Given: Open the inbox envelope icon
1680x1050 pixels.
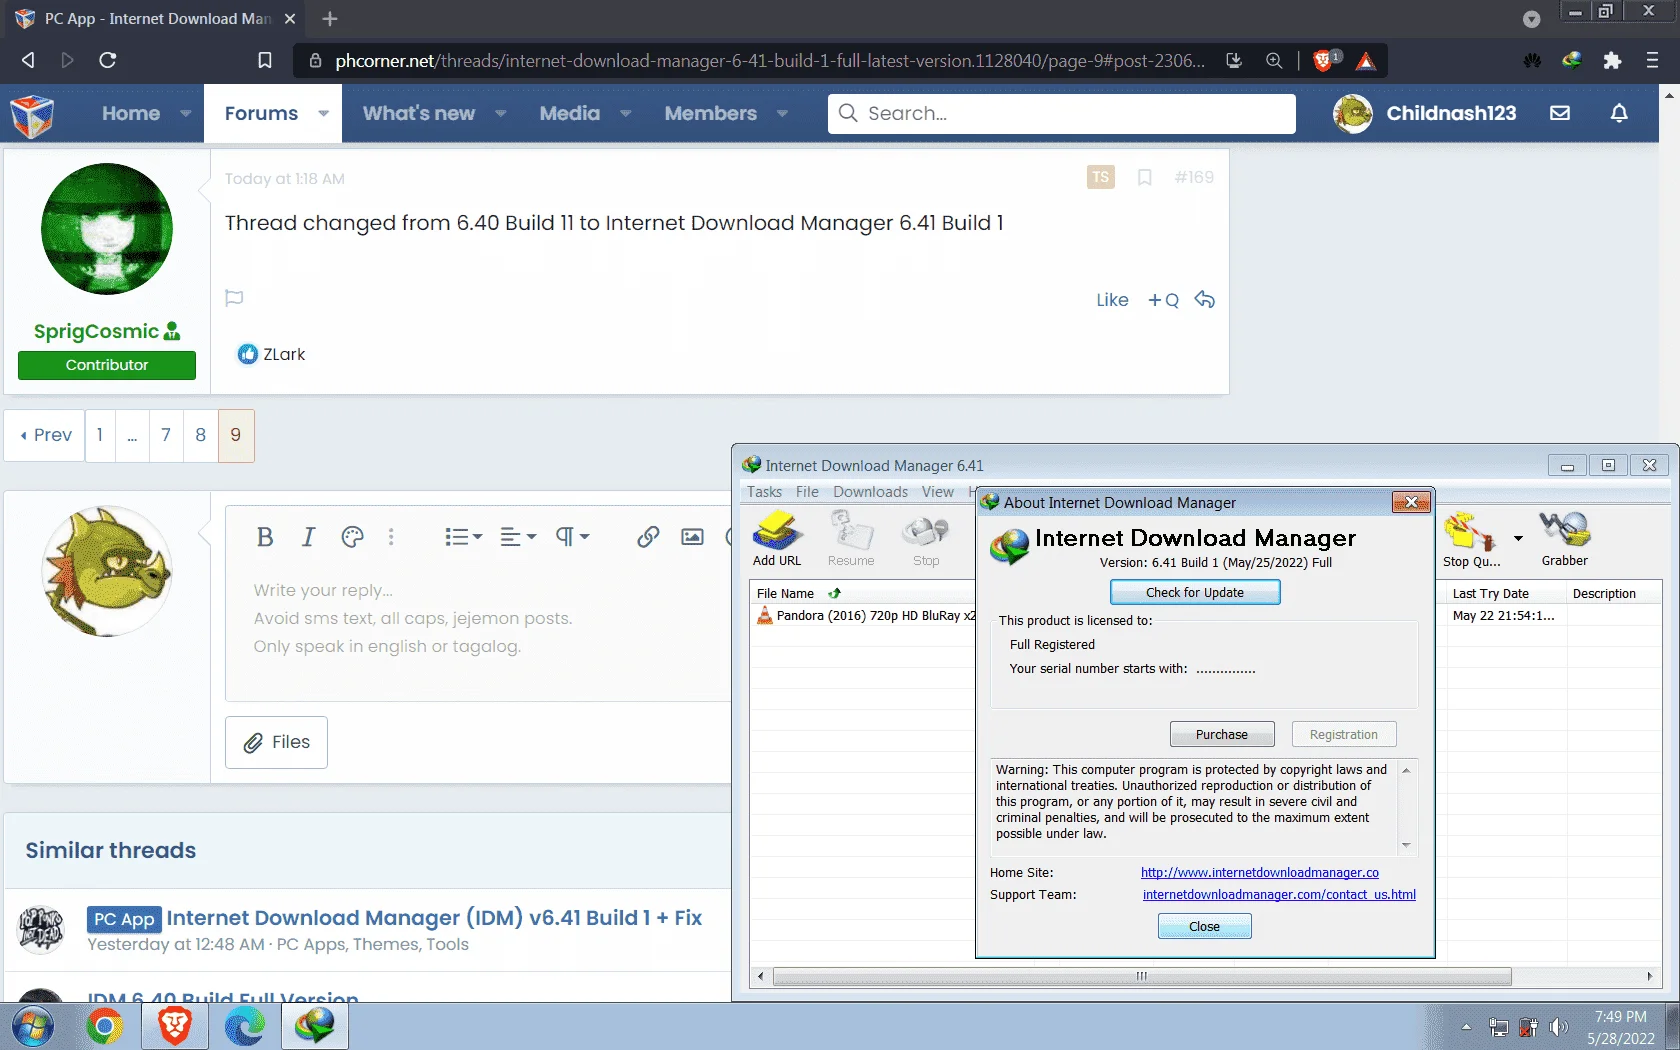Looking at the screenshot, I should click(x=1560, y=113).
